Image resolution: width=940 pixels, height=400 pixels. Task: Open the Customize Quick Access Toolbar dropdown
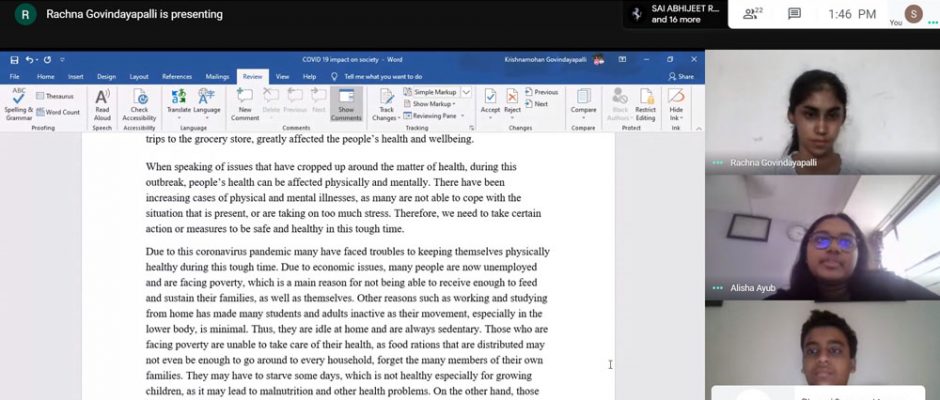(x=62, y=59)
